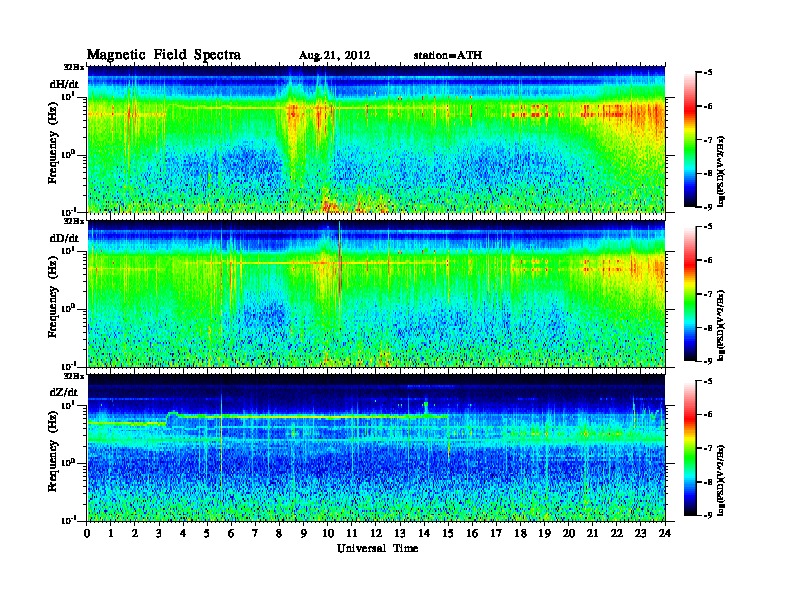Click the time axis tick label "3"
The width and height of the screenshot is (792, 612).
[159, 534]
